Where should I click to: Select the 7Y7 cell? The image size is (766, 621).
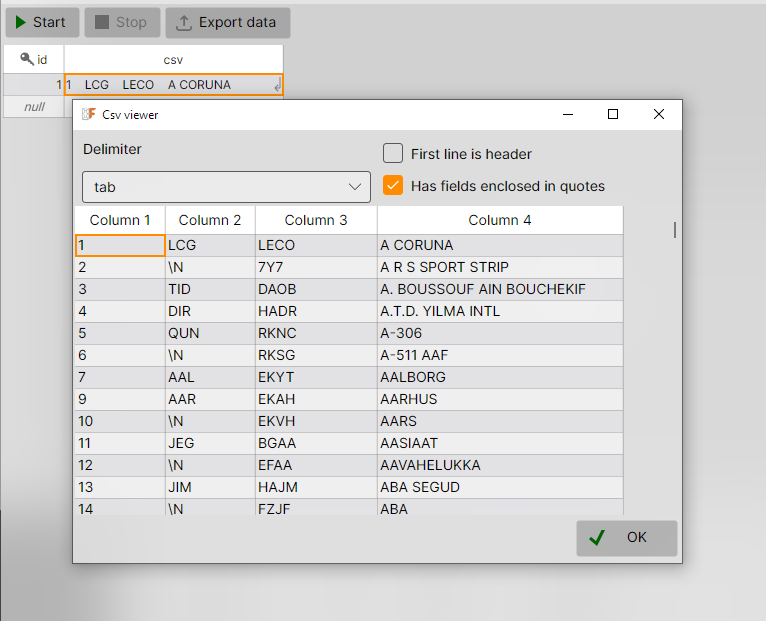click(x=316, y=267)
